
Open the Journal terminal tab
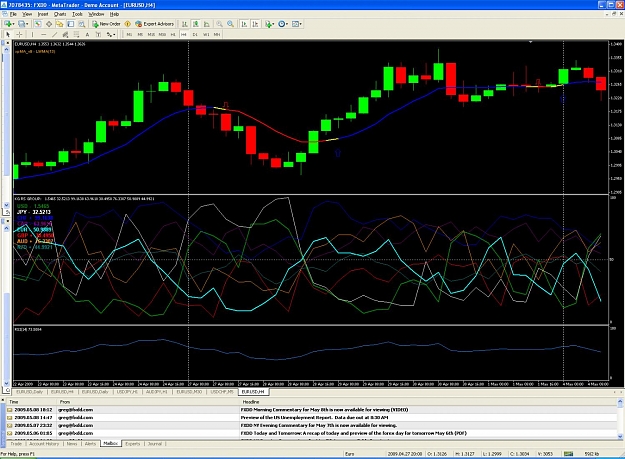(x=155, y=444)
